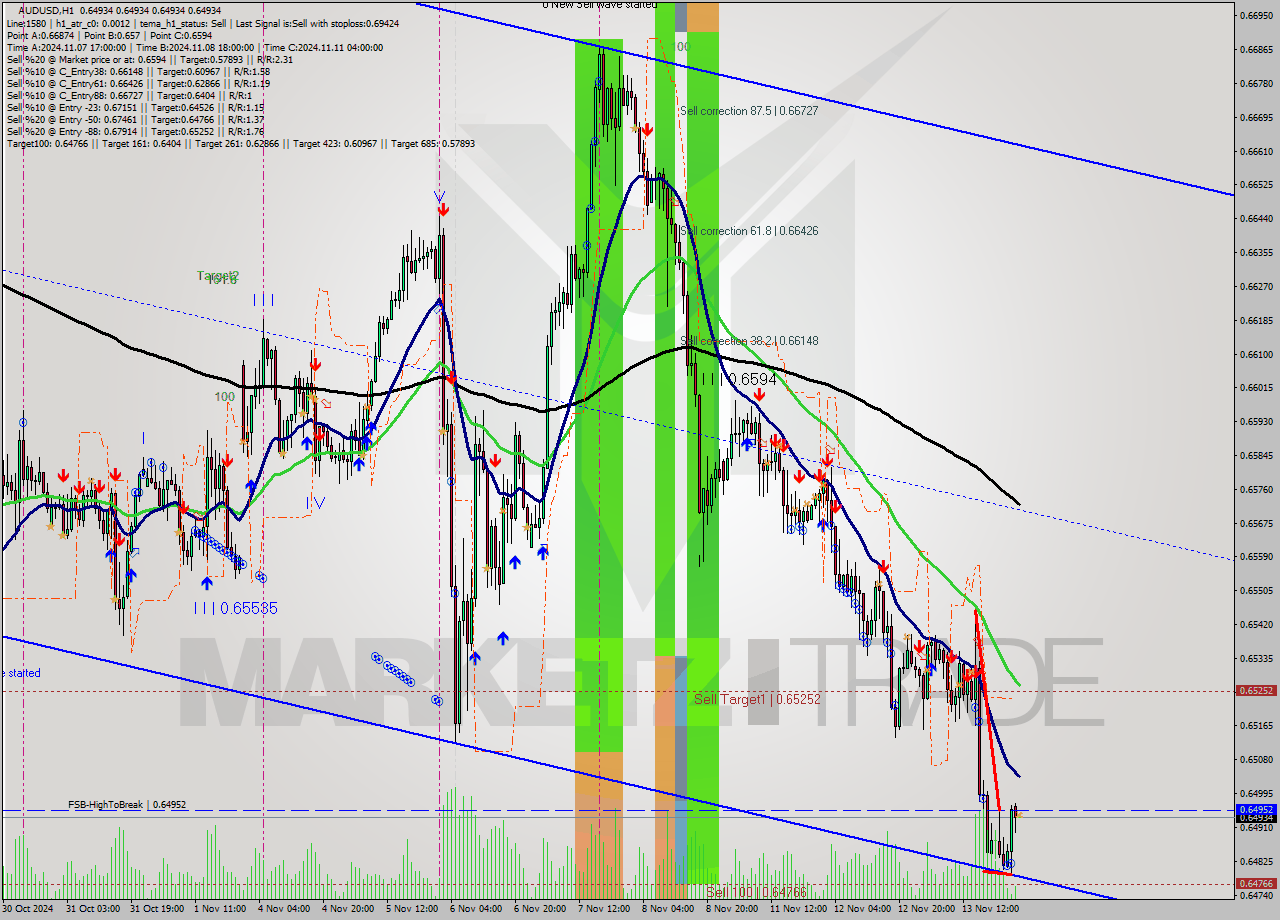
Task: Click the 0.65505 price axis value
Action: (1255, 591)
